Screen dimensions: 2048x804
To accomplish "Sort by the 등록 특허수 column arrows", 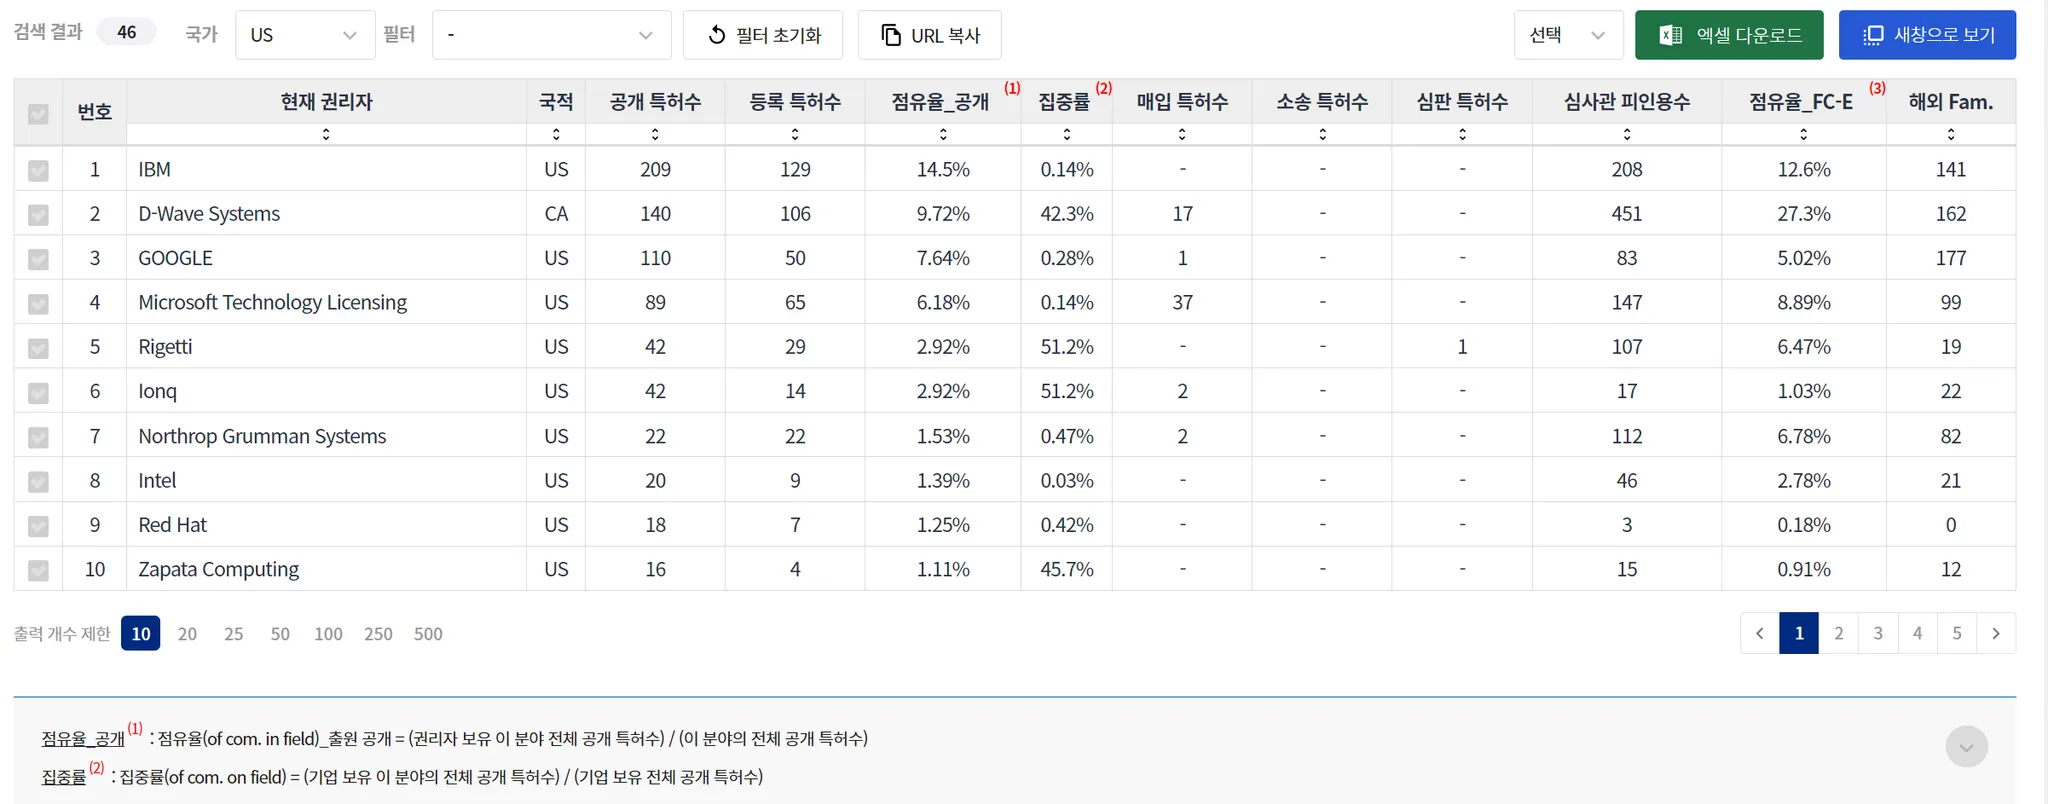I will point(795,134).
